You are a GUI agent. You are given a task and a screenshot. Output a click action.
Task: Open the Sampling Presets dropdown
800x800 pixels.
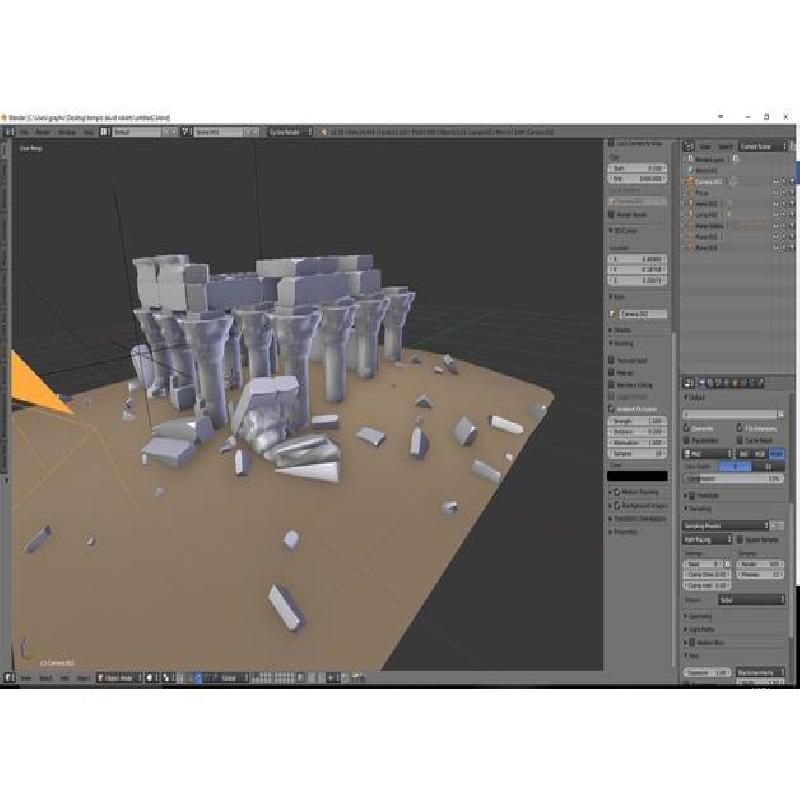727,525
